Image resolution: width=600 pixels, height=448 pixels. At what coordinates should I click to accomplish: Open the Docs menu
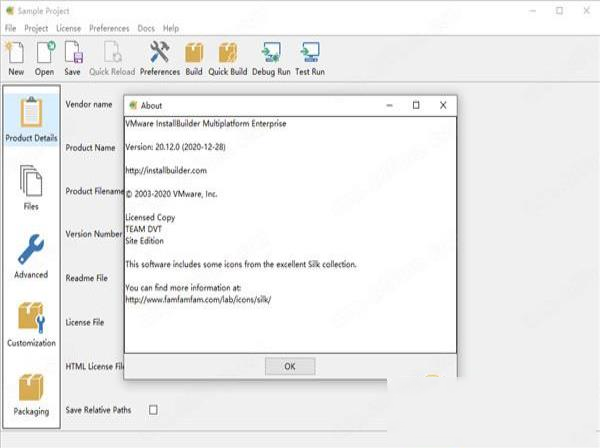coord(146,29)
